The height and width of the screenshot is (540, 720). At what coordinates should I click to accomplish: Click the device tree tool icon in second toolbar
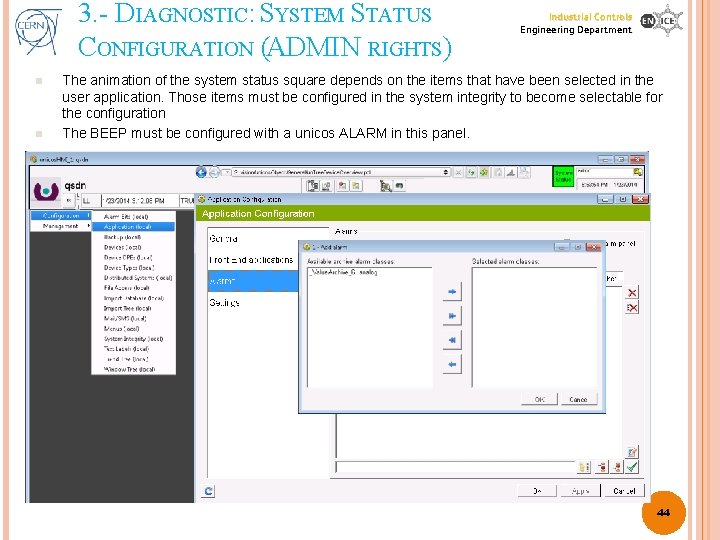[386, 186]
